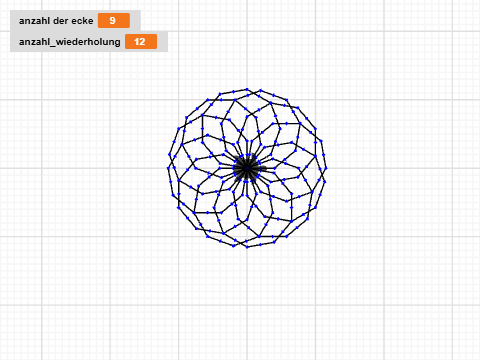Select the "anzahl_wiederholung" variable label

click(x=70, y=42)
